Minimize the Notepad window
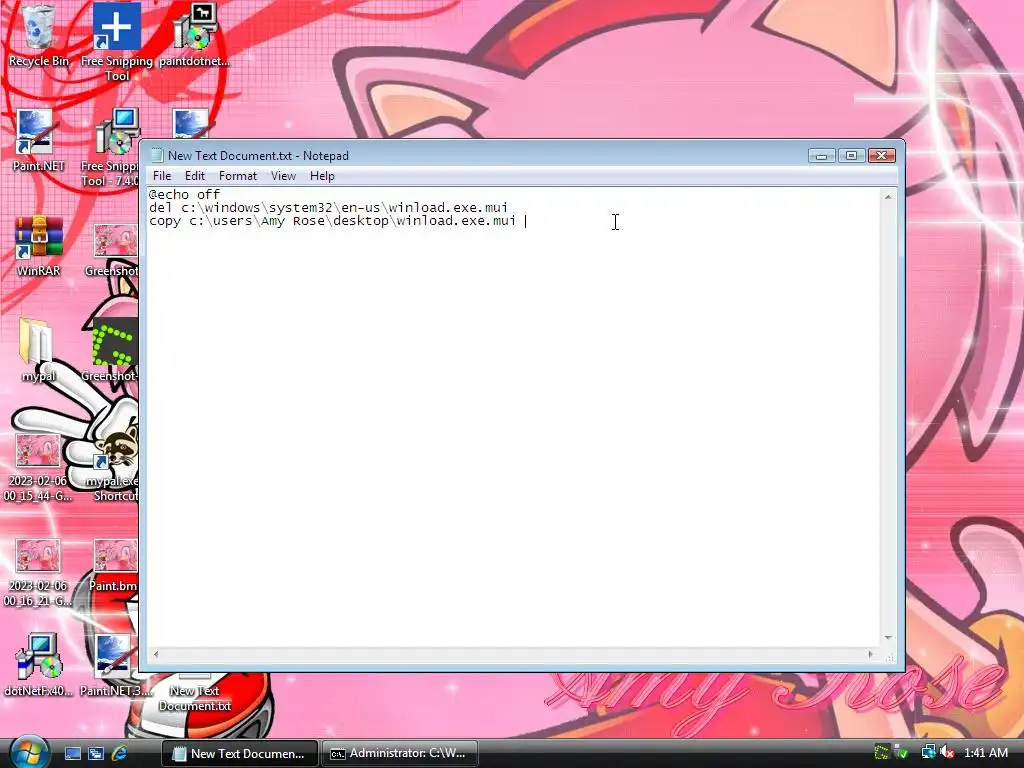This screenshot has width=1024, height=768. (x=822, y=155)
